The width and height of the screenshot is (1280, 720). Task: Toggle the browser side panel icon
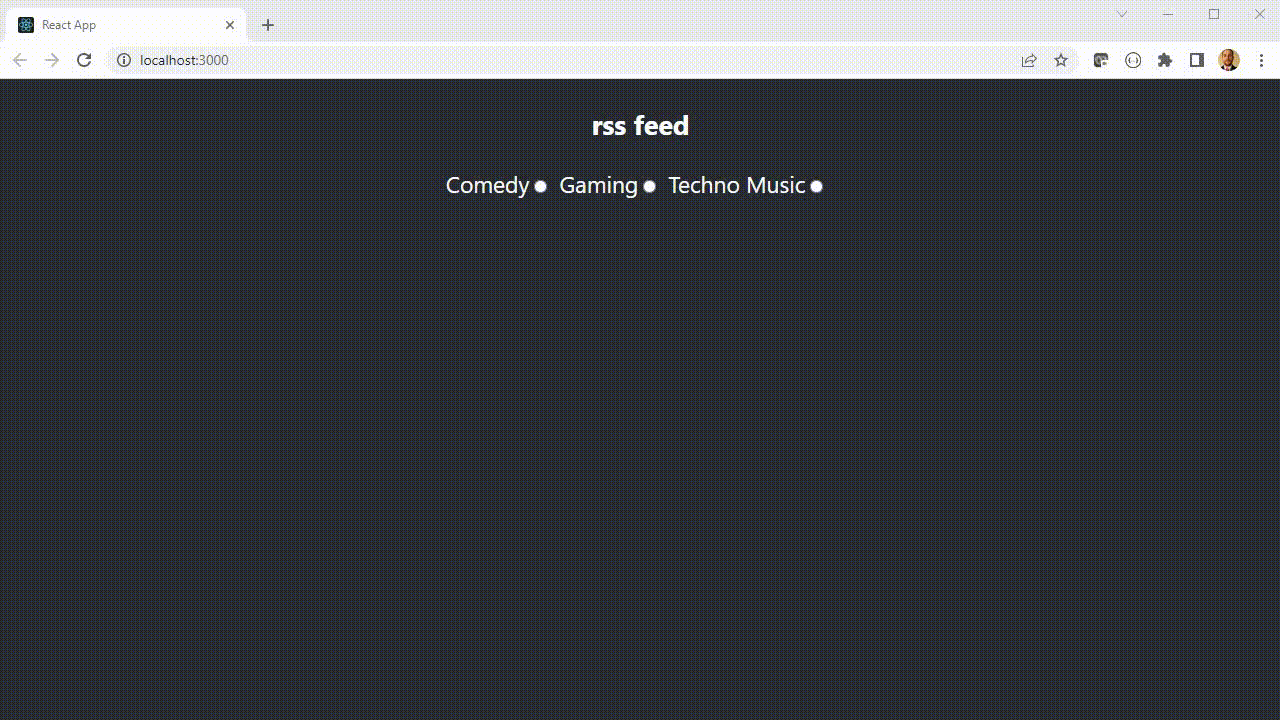[x=1197, y=60]
